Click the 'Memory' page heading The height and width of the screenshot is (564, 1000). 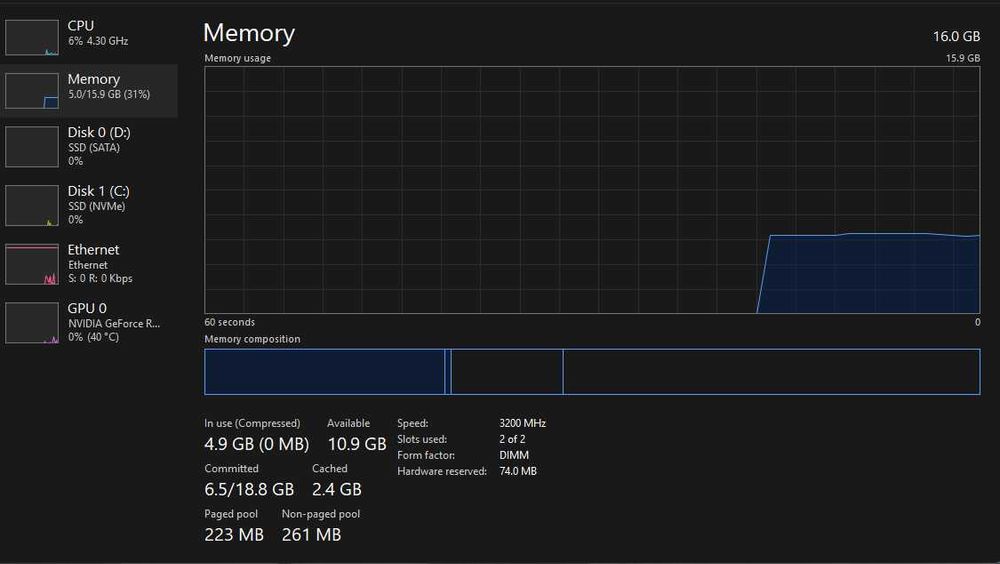pyautogui.click(x=249, y=33)
